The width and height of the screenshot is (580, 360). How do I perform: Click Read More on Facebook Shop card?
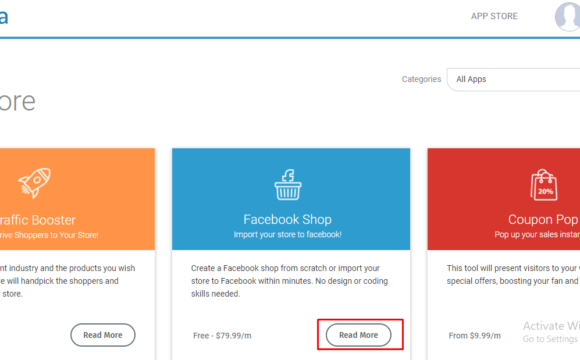pyautogui.click(x=358, y=335)
